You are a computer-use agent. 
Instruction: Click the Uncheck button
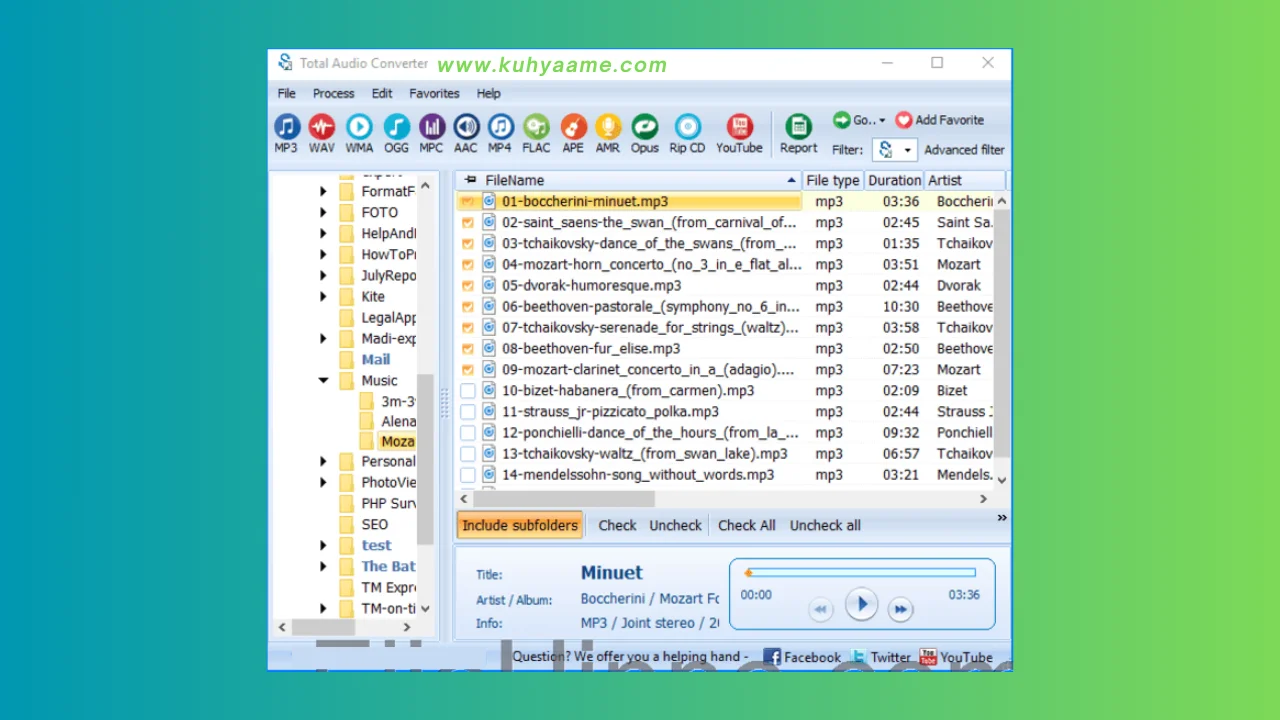click(675, 525)
